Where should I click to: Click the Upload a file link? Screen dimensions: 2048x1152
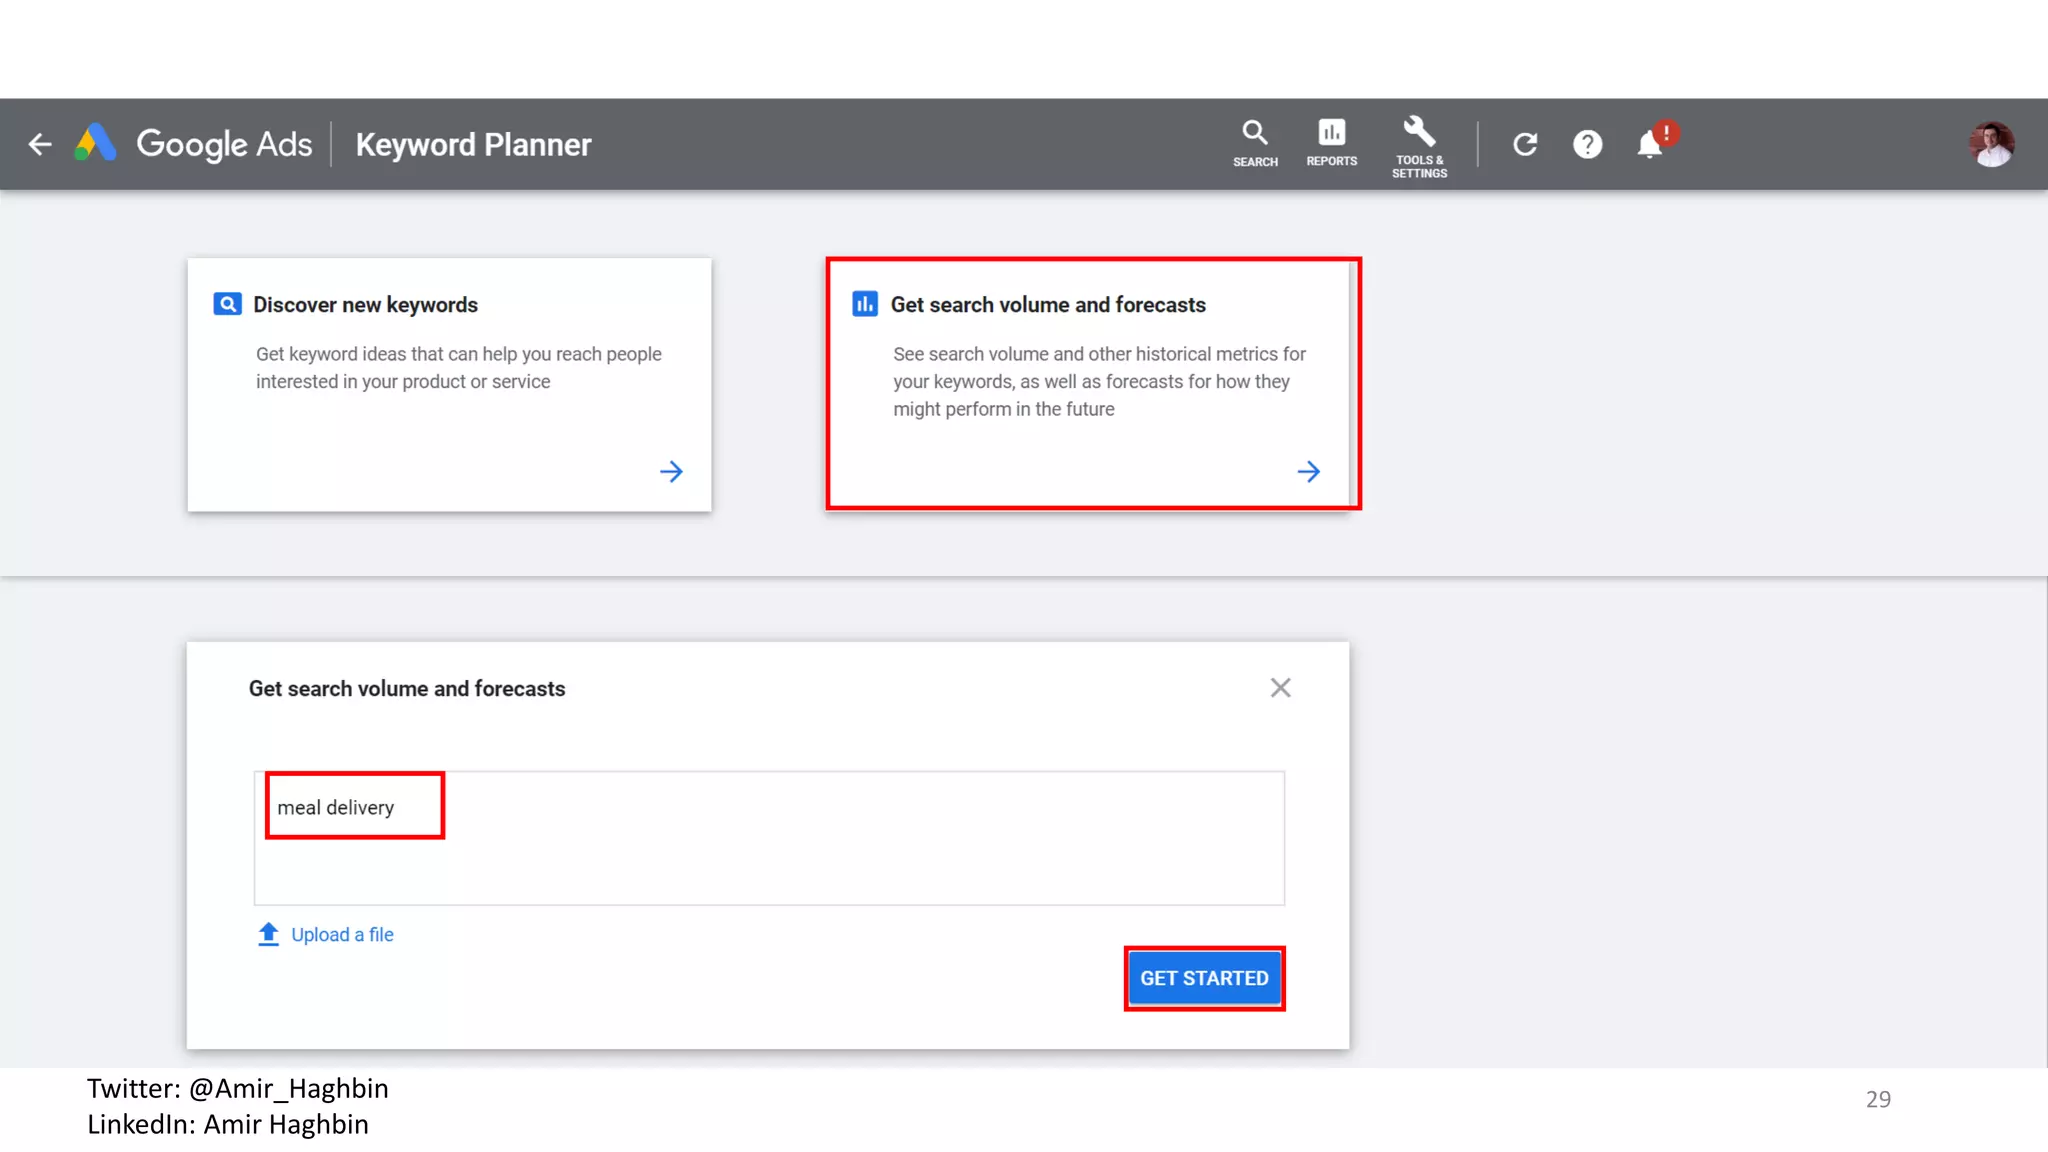(x=341, y=935)
